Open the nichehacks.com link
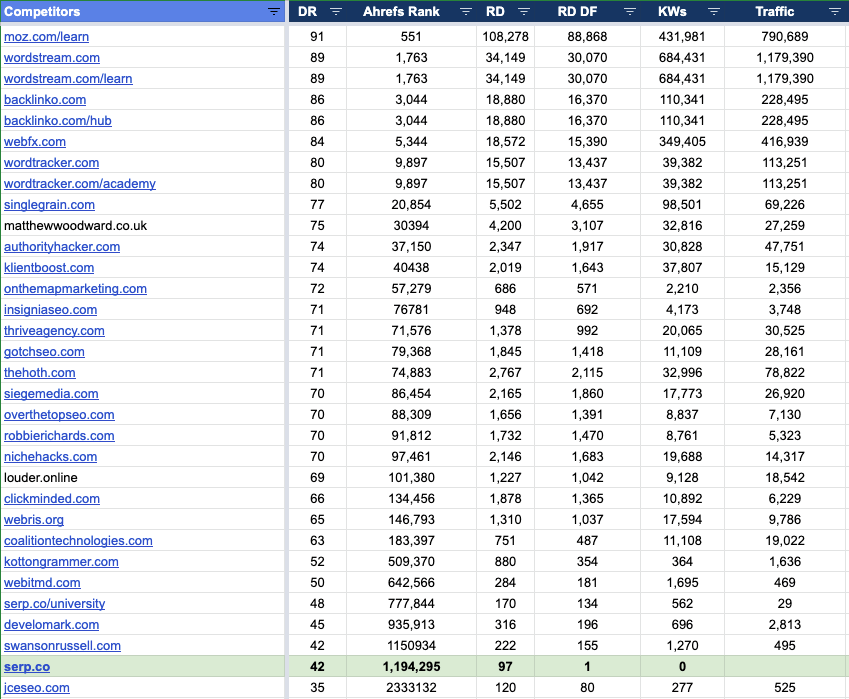Screen dimensions: 849x699 [x=50, y=457]
